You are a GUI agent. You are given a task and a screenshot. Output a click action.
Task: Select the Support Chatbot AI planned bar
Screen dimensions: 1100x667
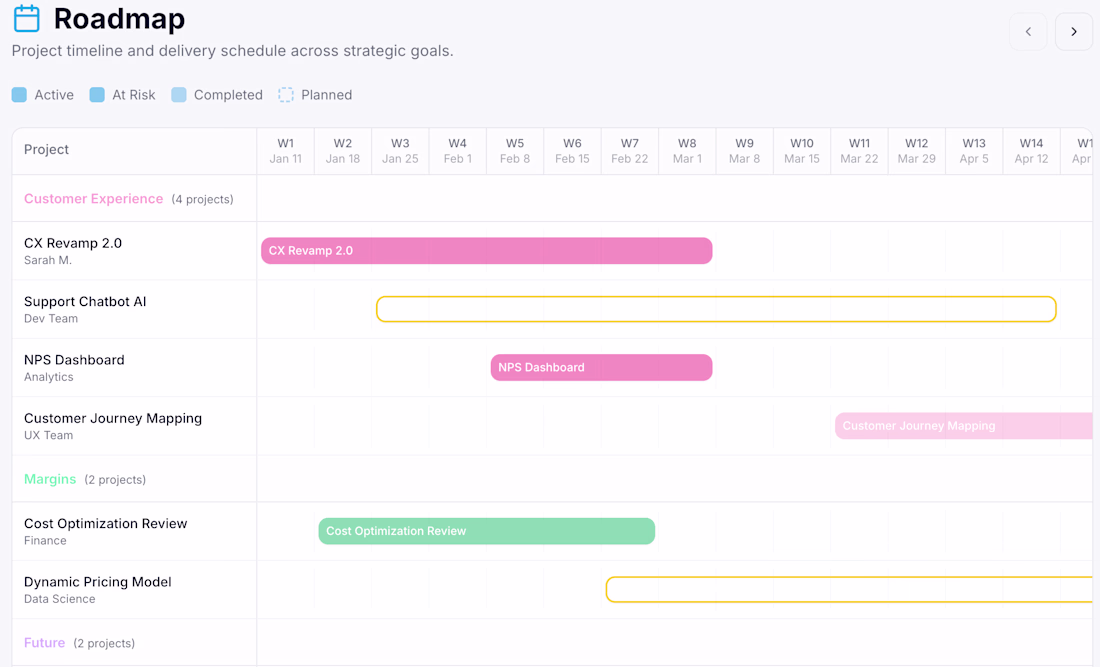[716, 309]
